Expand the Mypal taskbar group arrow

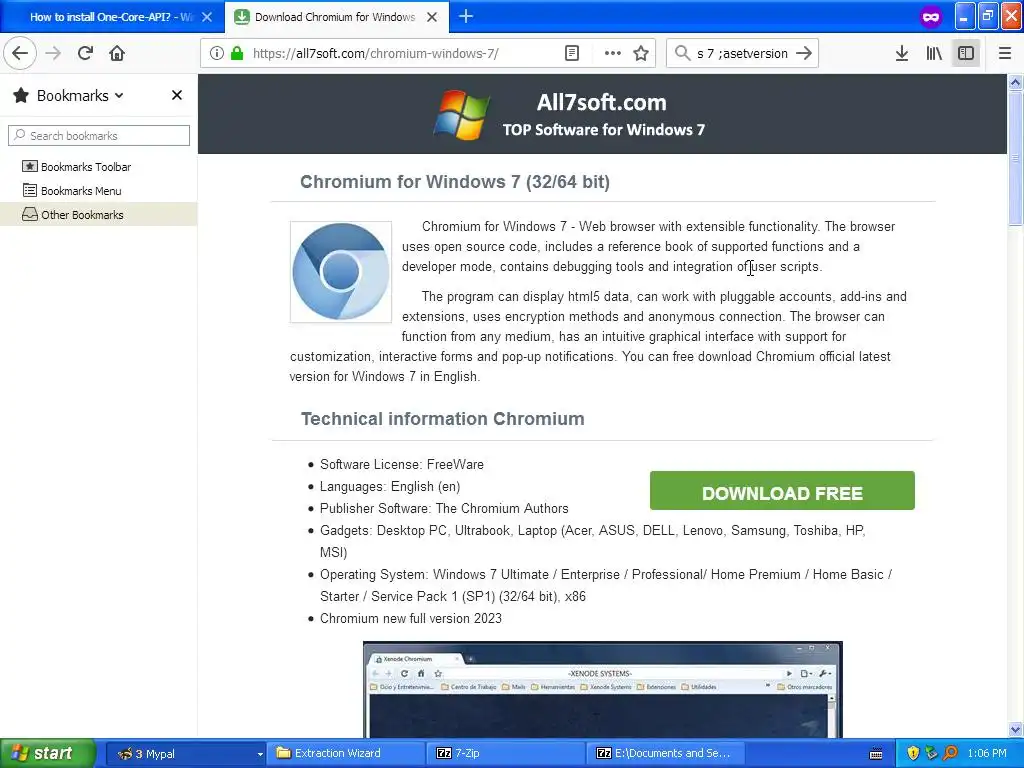260,754
